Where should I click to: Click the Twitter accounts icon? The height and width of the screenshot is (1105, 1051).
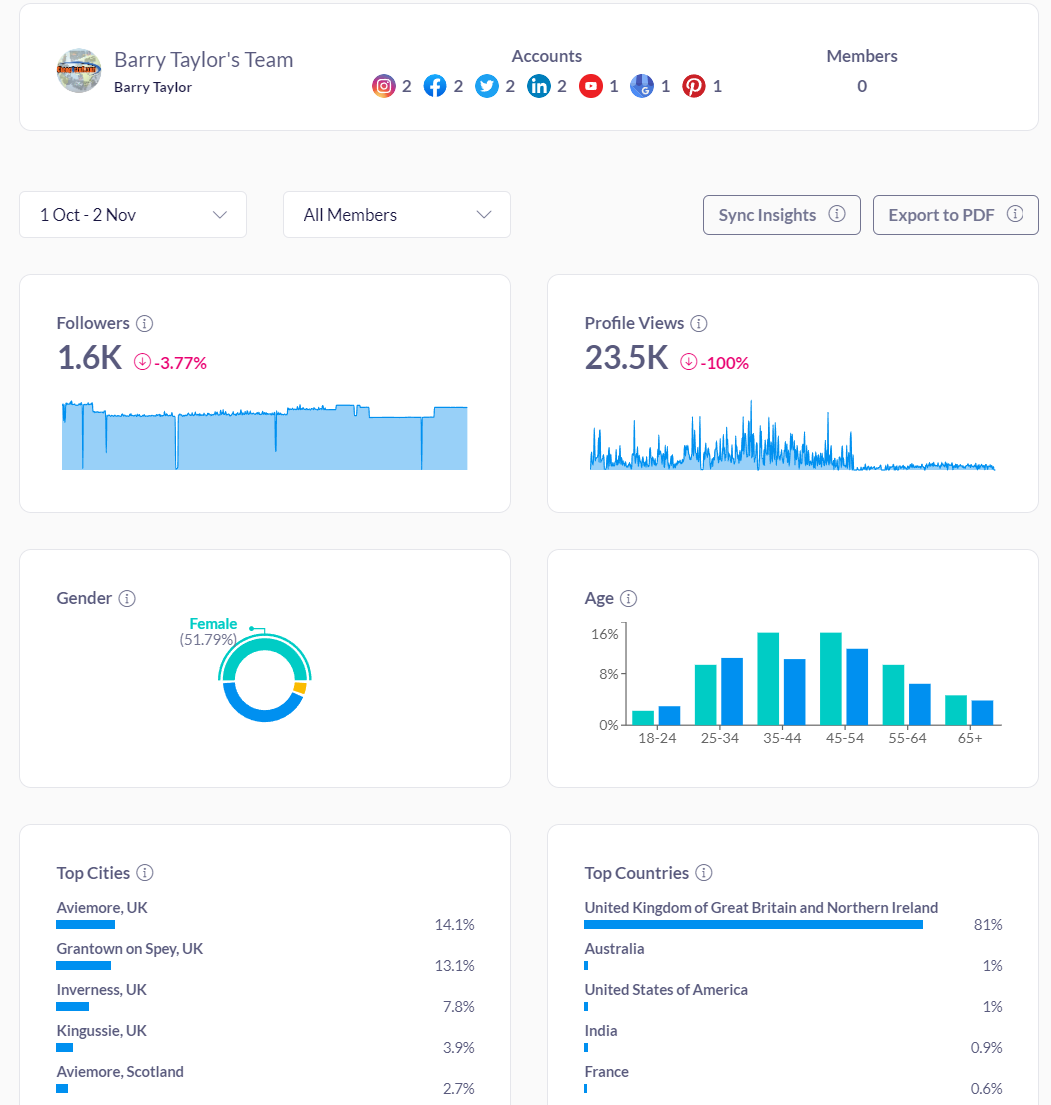(487, 86)
